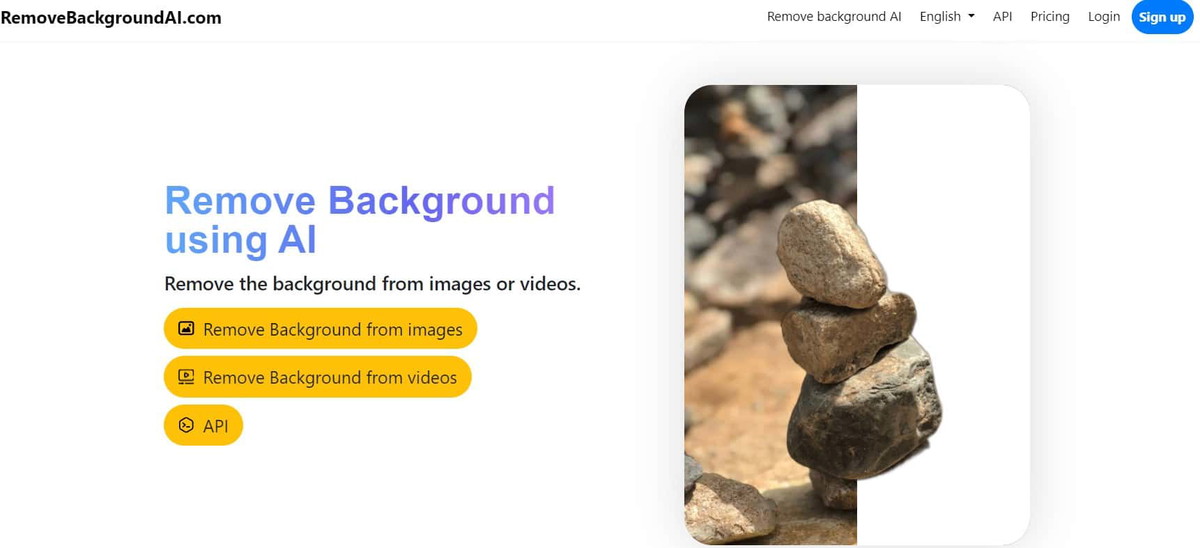The width and height of the screenshot is (1200, 548).
Task: Expand the English language dropdown
Action: (x=947, y=17)
